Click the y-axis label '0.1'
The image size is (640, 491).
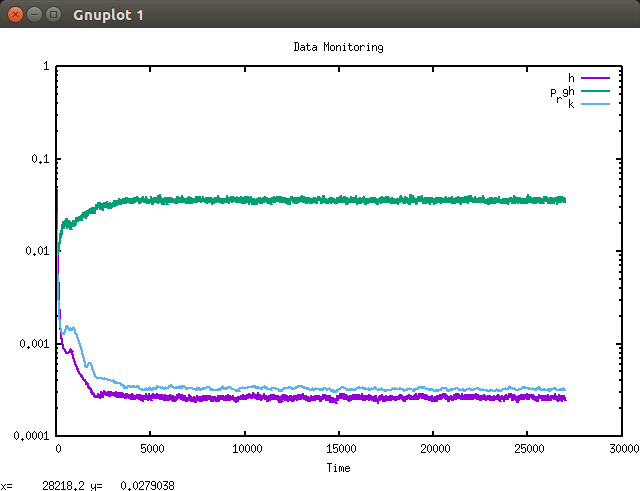pyautogui.click(x=40, y=159)
